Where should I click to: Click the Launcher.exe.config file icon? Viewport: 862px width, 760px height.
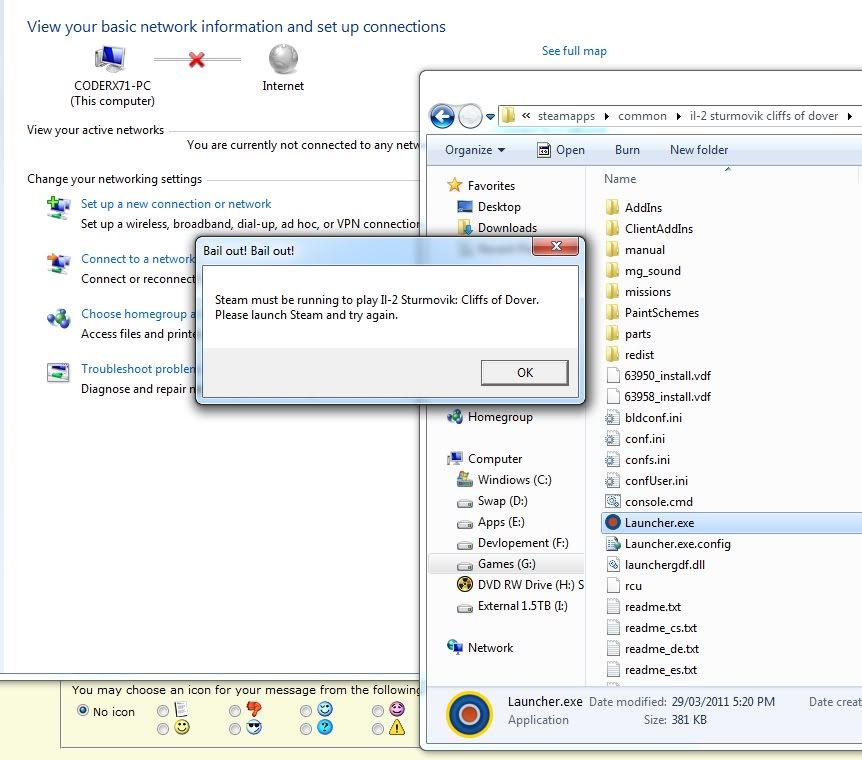coord(612,543)
